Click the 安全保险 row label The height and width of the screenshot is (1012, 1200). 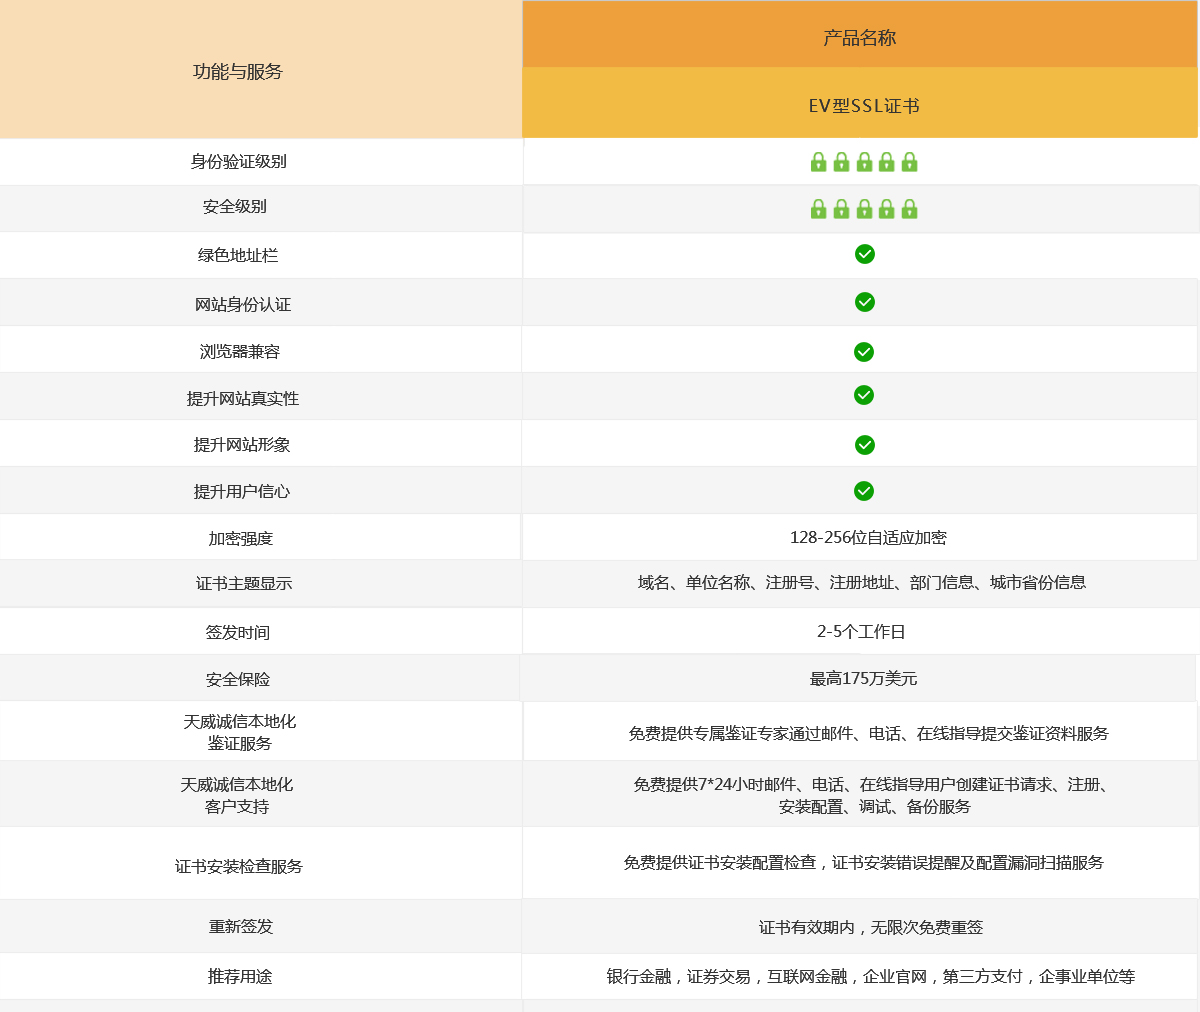238,679
